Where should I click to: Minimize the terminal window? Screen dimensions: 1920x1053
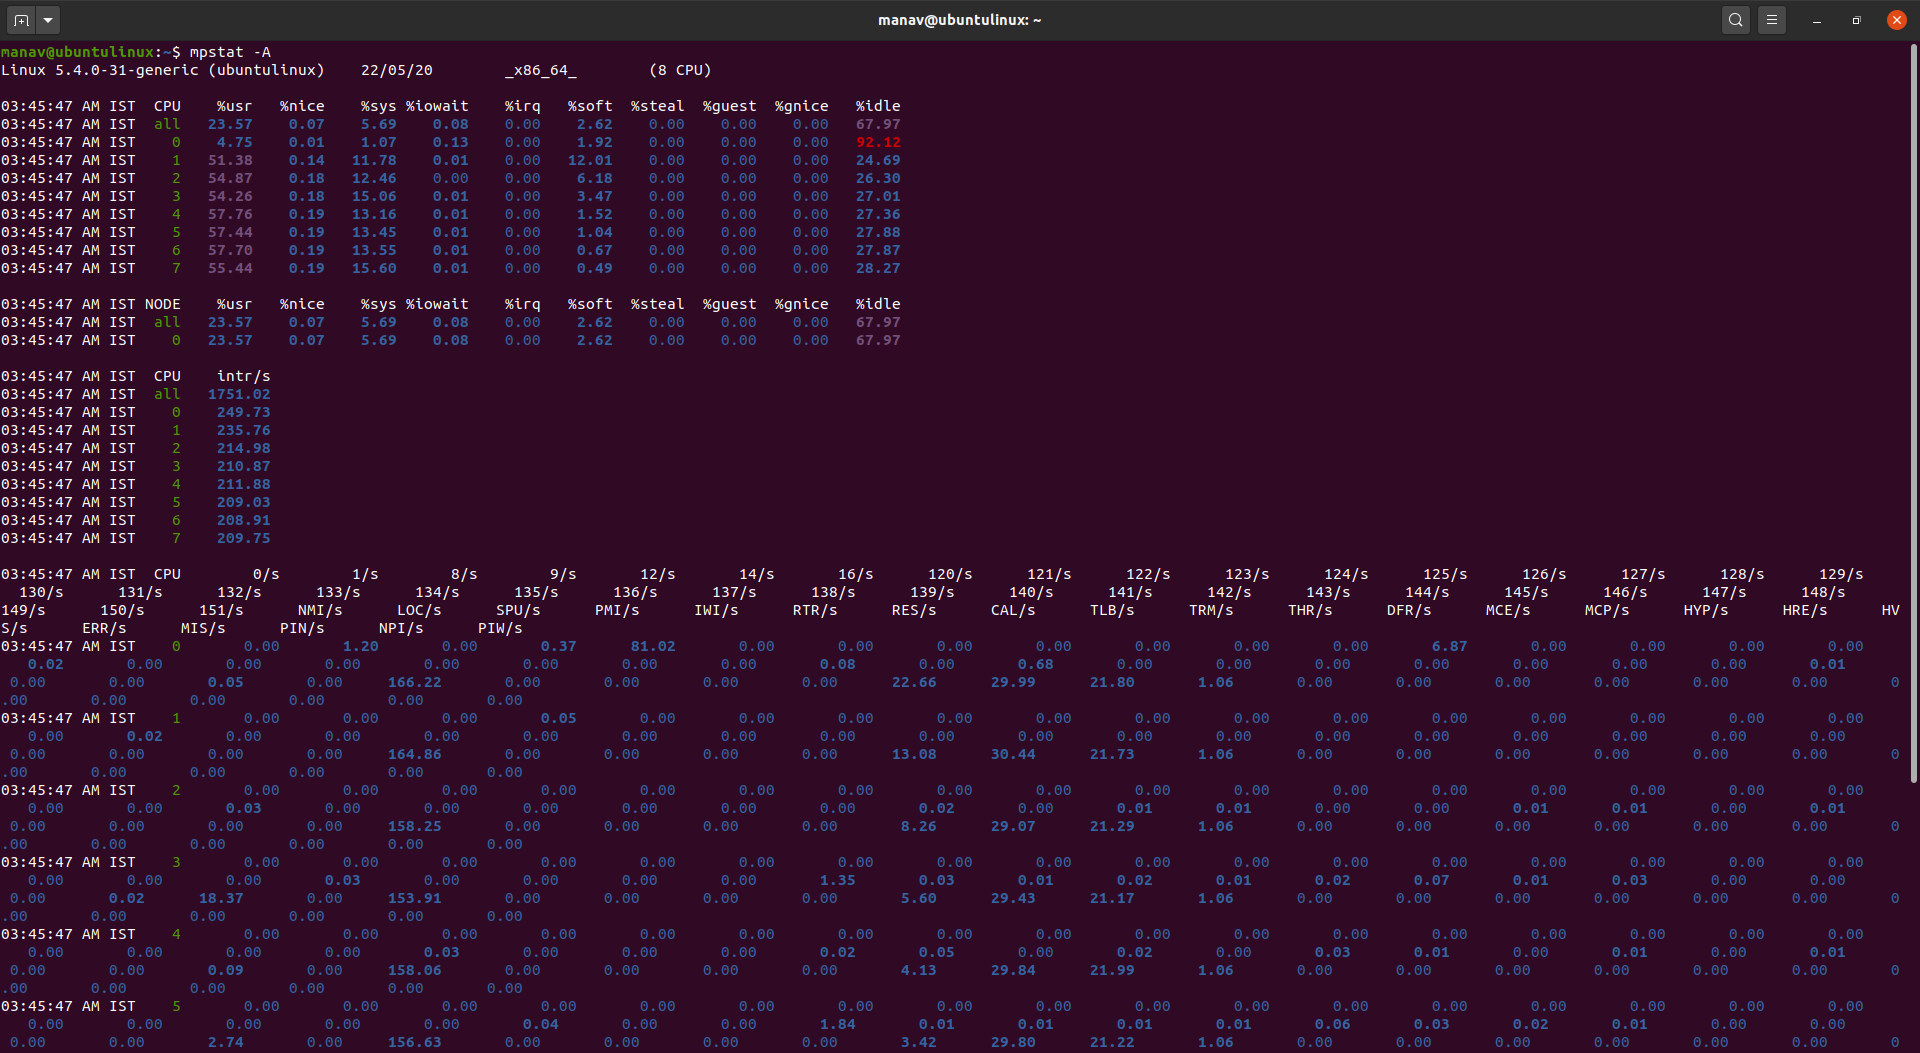point(1817,20)
